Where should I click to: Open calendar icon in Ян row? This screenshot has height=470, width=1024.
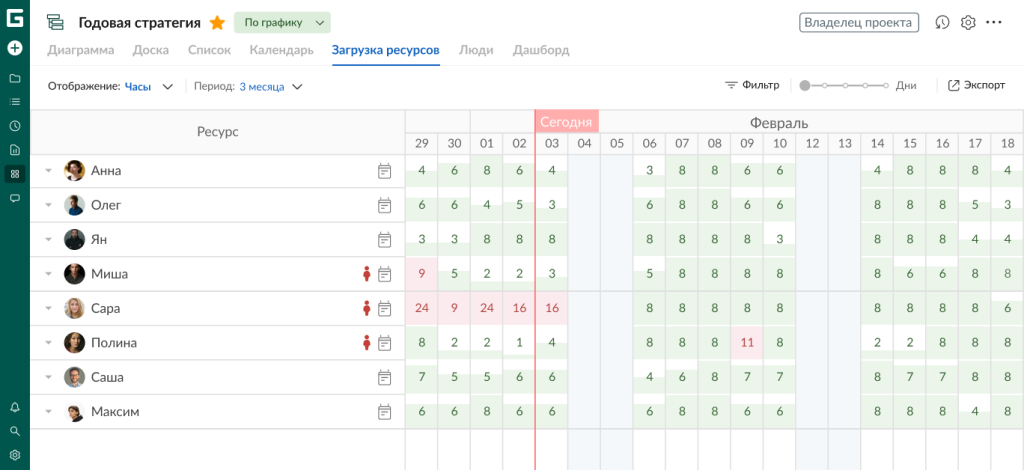pos(385,240)
